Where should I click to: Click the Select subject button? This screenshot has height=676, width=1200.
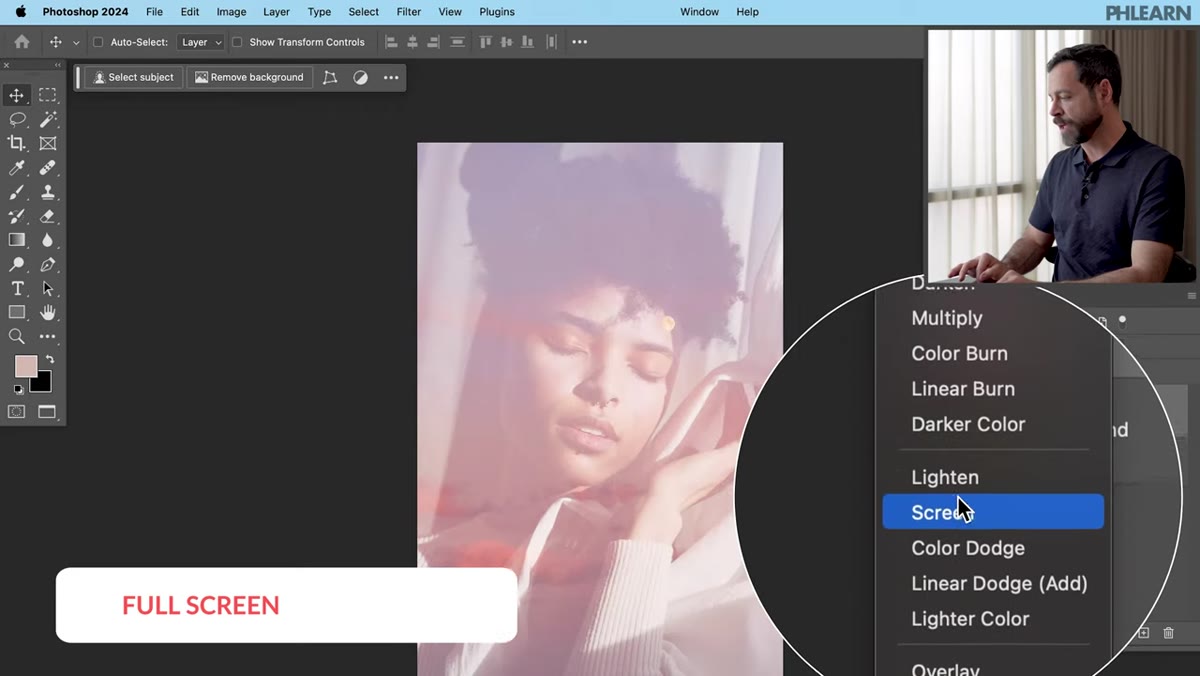click(133, 77)
